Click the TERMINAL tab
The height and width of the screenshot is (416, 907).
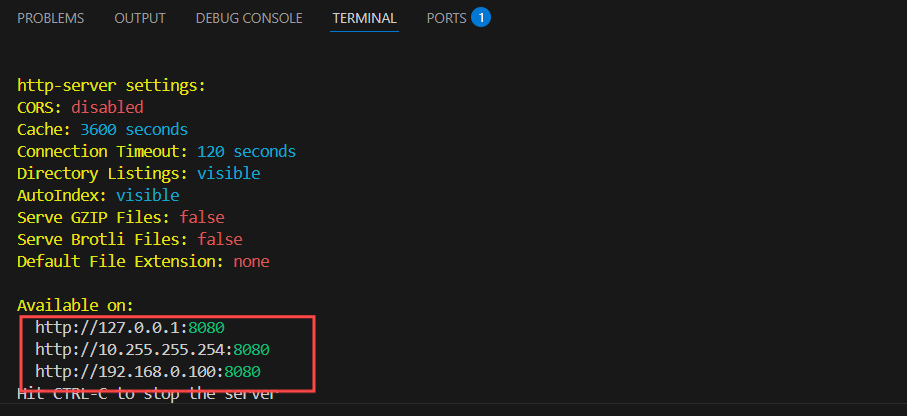coord(364,19)
